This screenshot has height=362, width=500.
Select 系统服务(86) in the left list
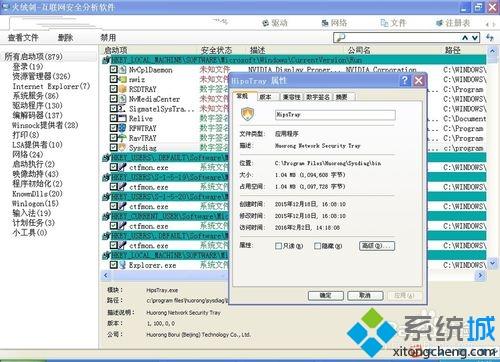(35, 96)
